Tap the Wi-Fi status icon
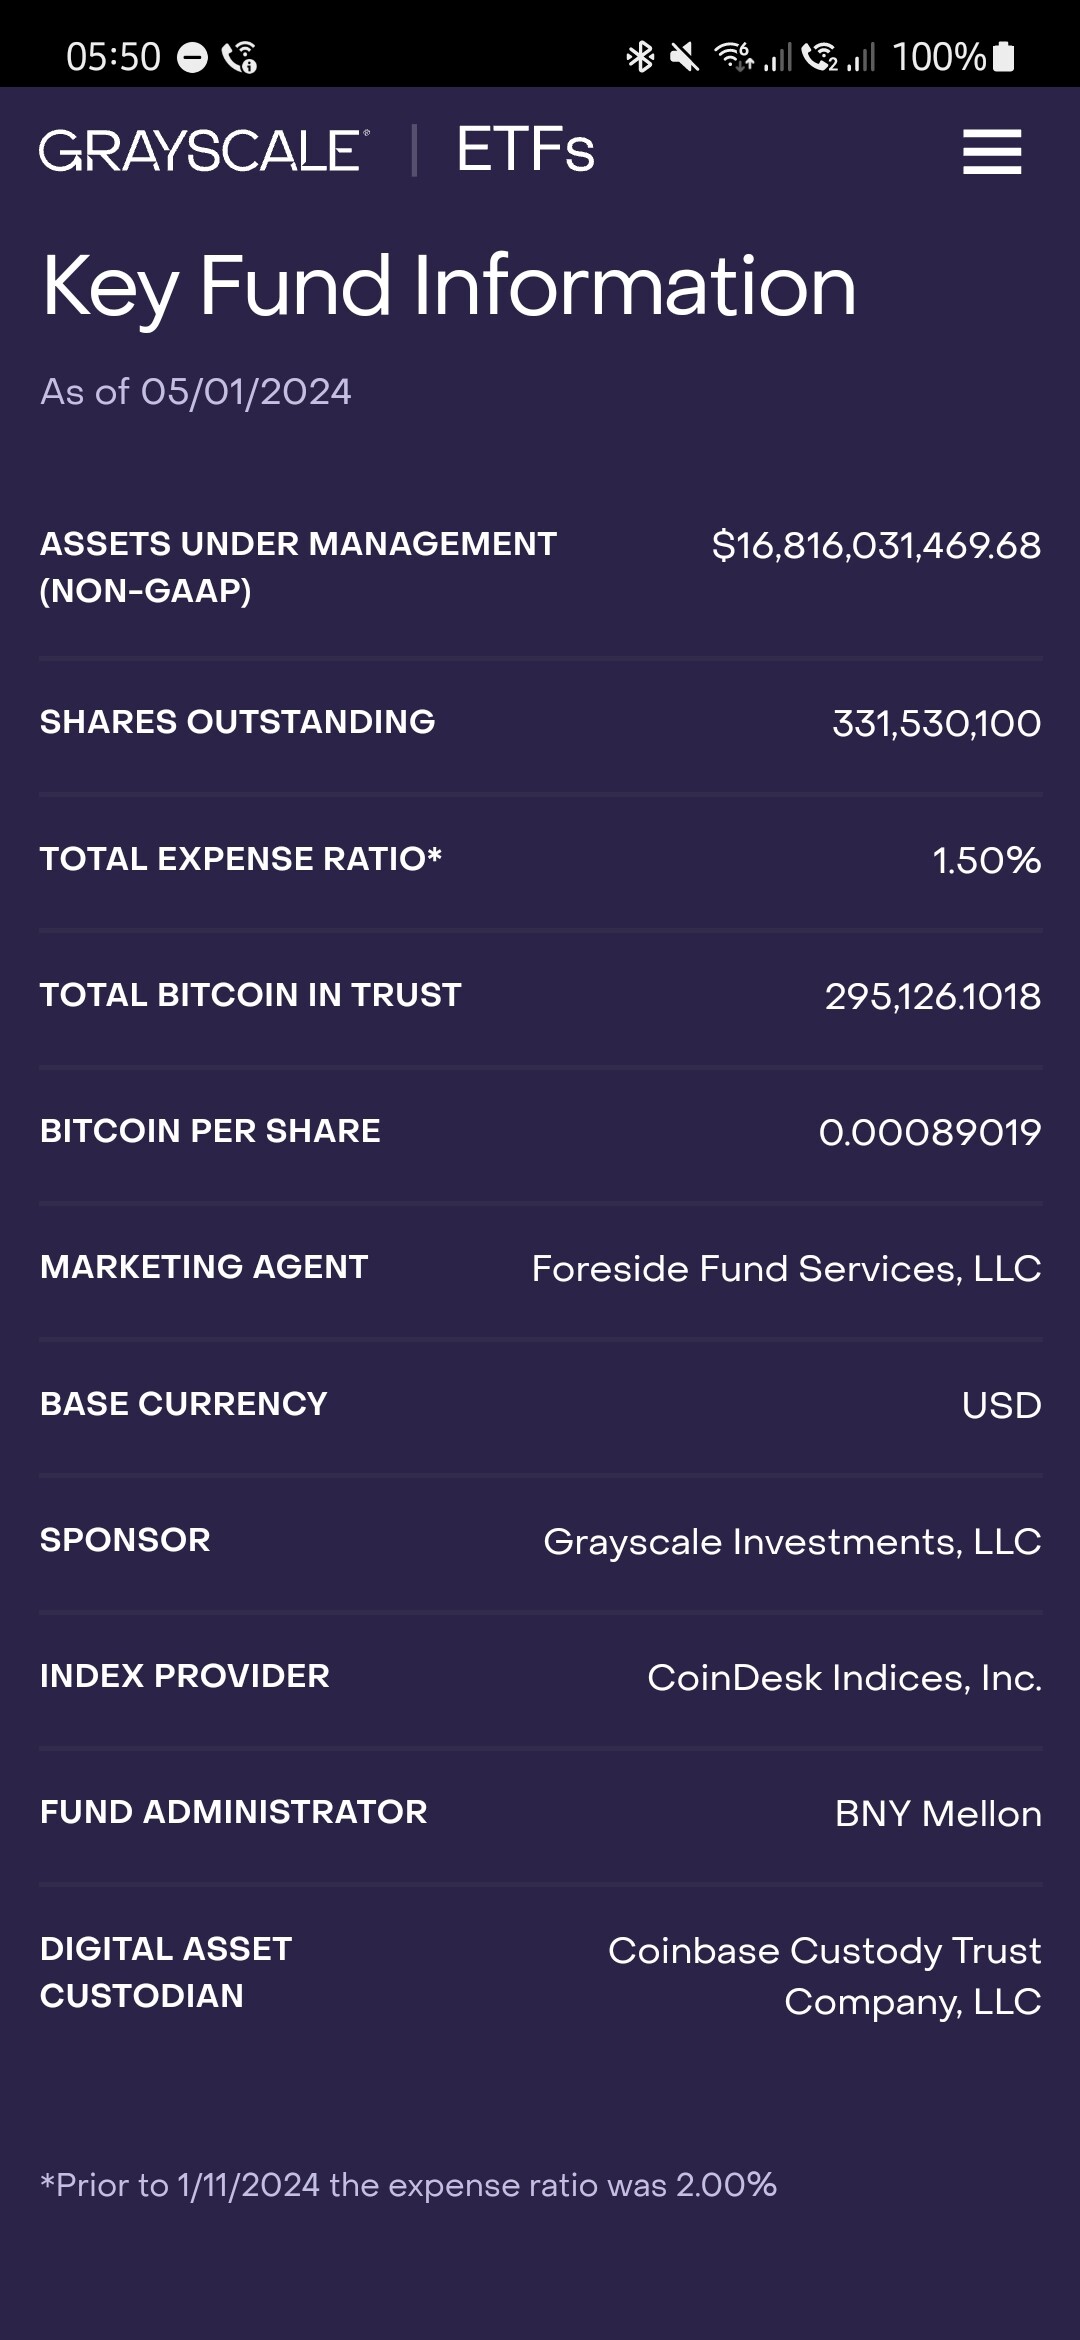Image resolution: width=1080 pixels, height=2340 pixels. point(734,57)
